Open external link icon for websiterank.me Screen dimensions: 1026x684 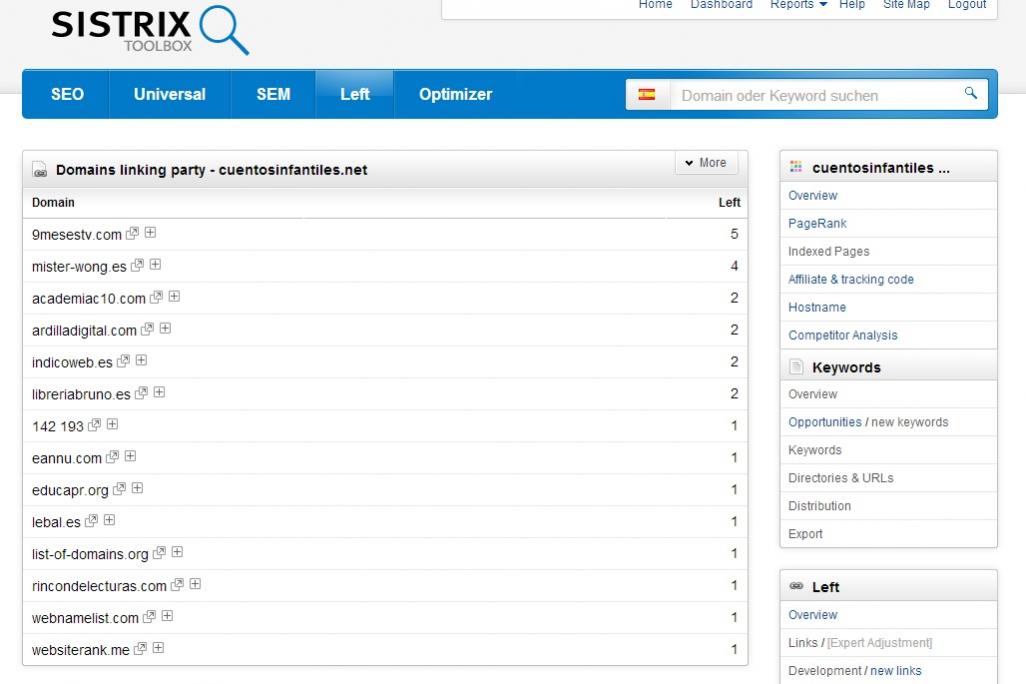pos(141,649)
